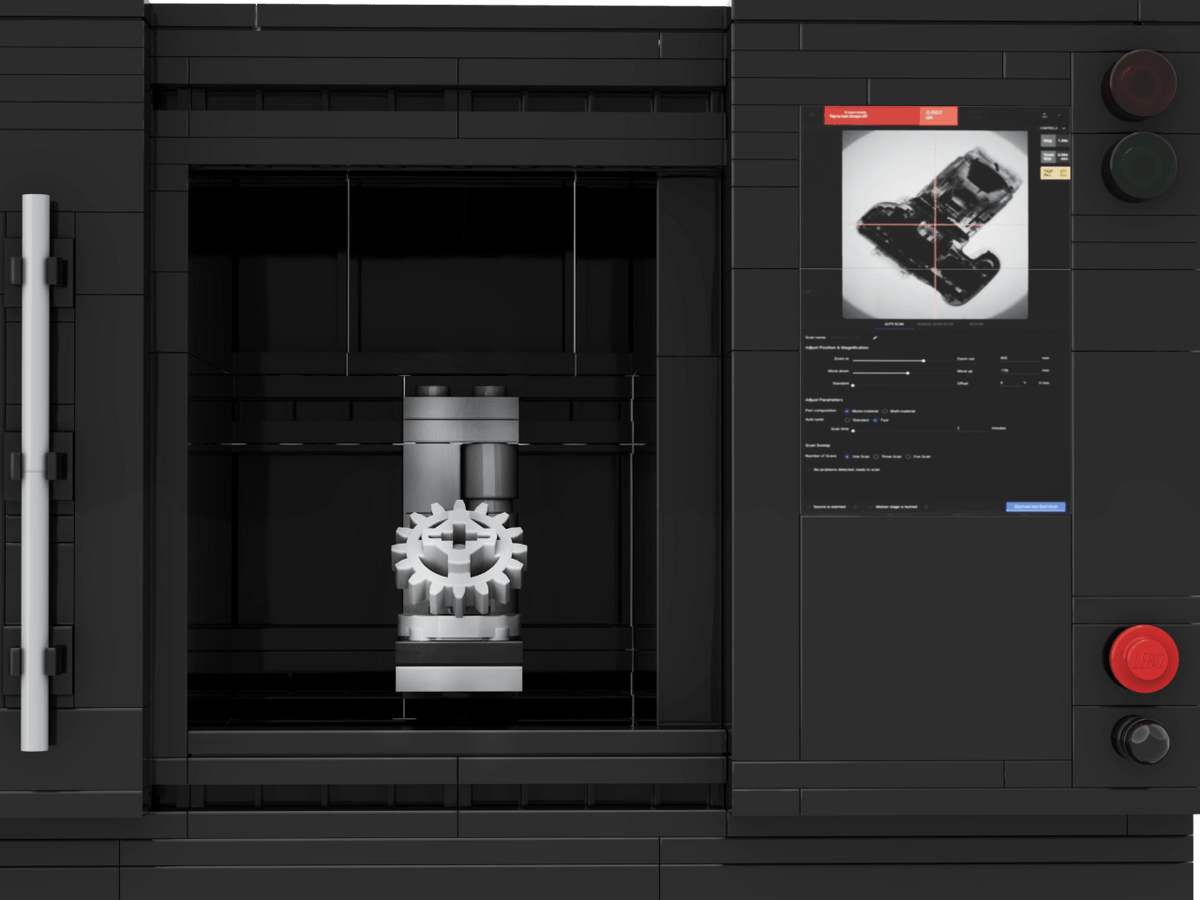1200x900 pixels.
Task: Select Standard auto tuner option
Action: tap(847, 420)
